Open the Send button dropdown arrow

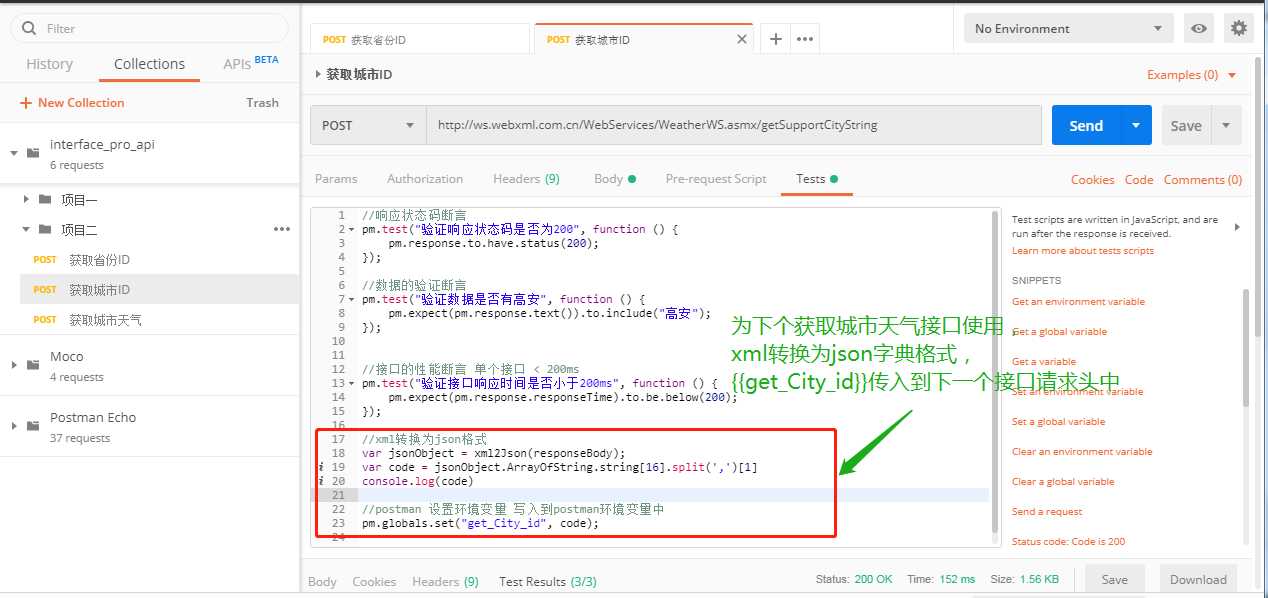pyautogui.click(x=1135, y=125)
